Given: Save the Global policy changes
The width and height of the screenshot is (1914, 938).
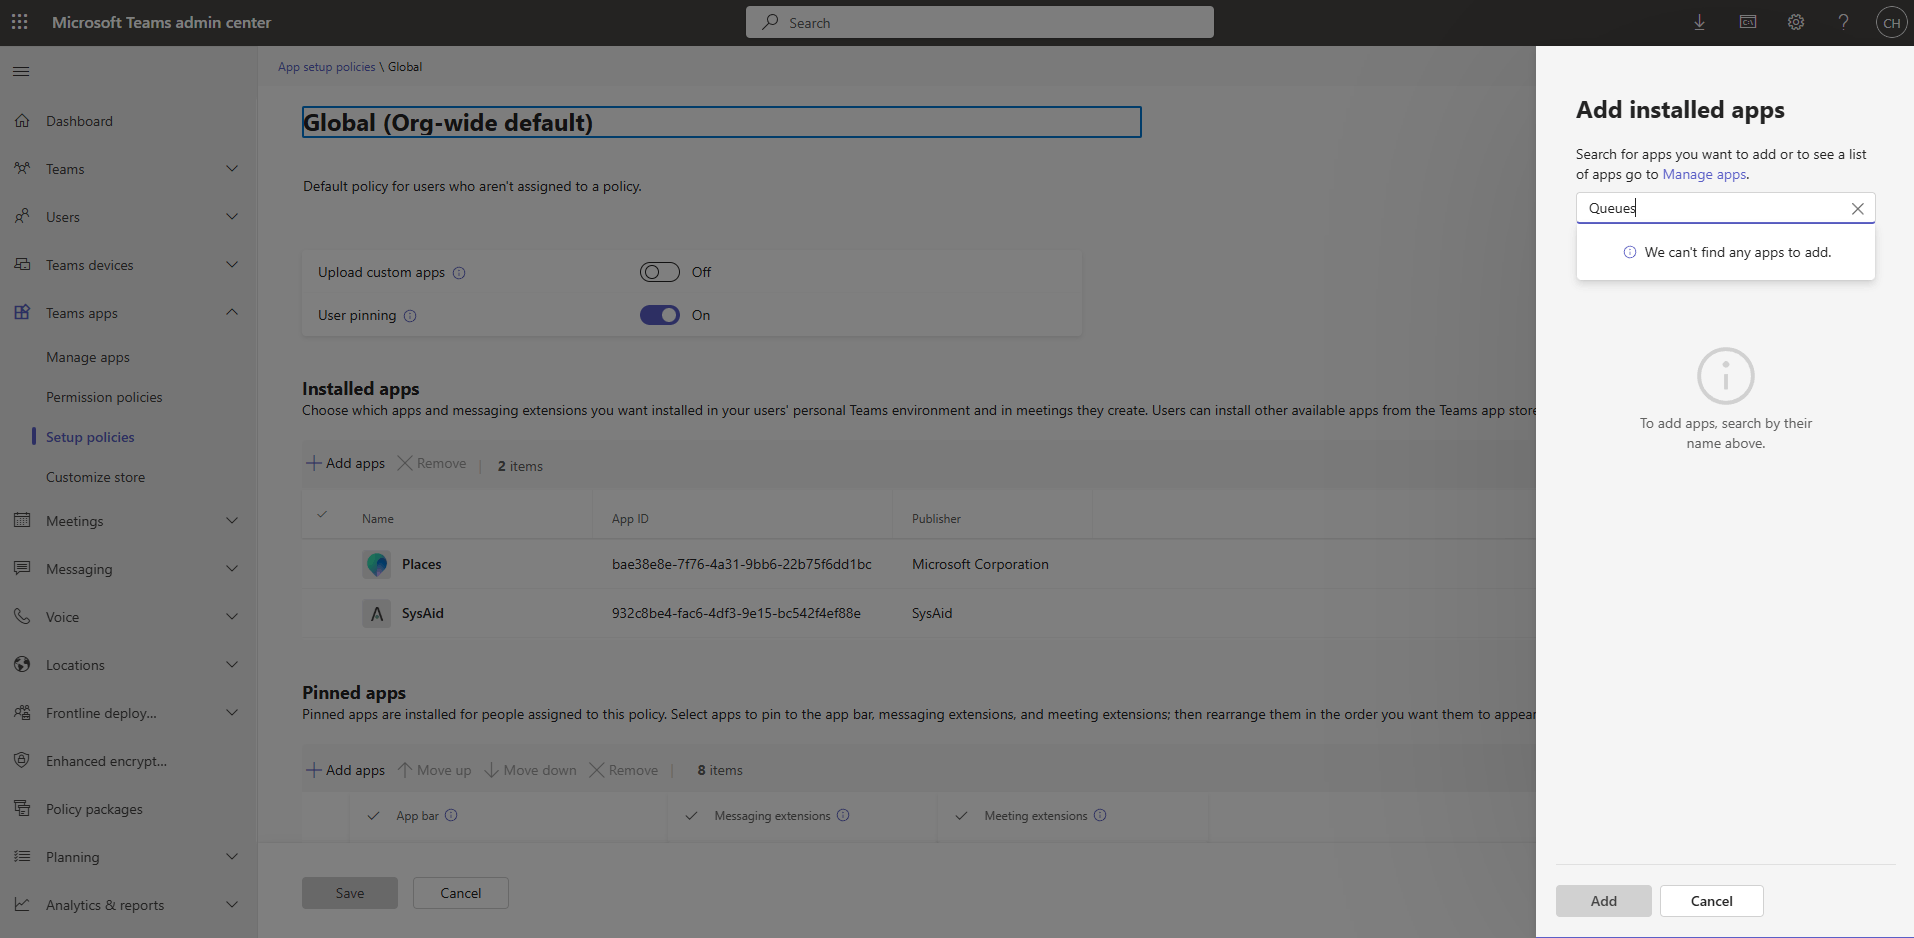Looking at the screenshot, I should tap(349, 892).
